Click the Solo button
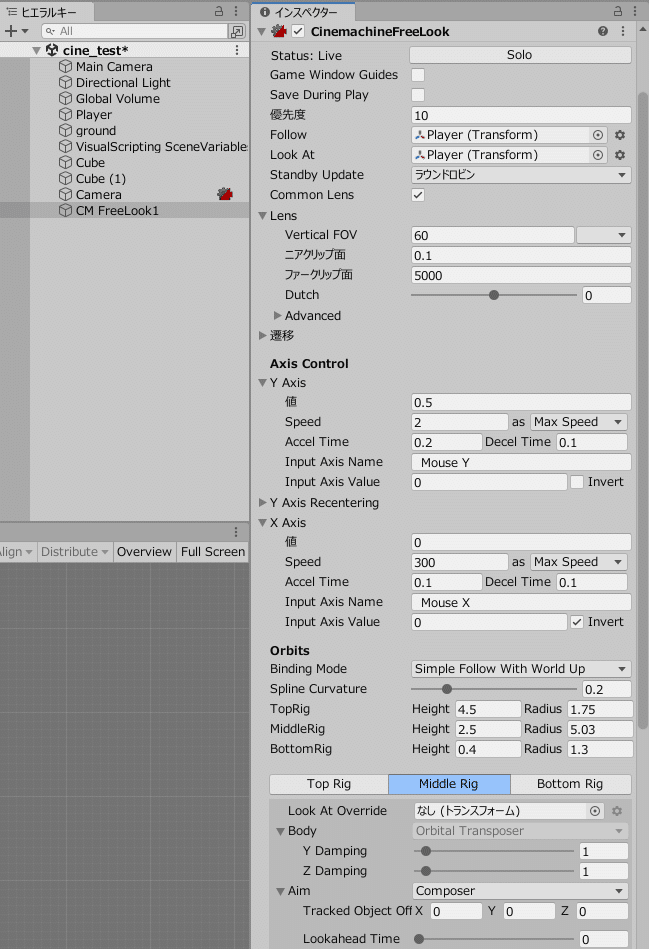 pos(520,55)
